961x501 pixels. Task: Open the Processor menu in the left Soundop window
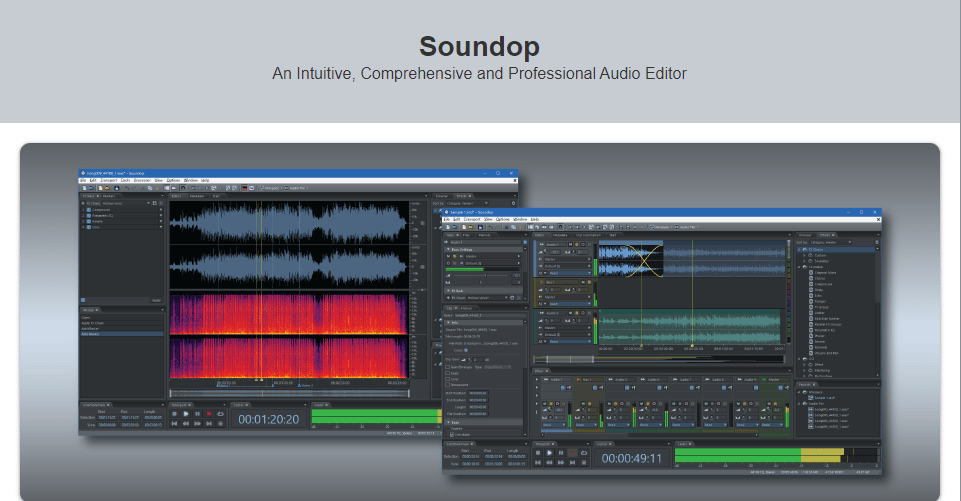point(142,180)
